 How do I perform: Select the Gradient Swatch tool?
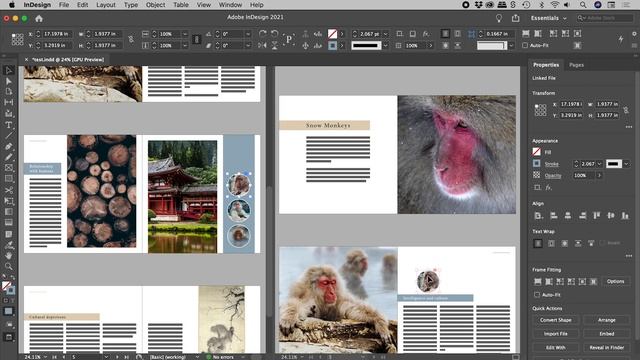pos(9,212)
